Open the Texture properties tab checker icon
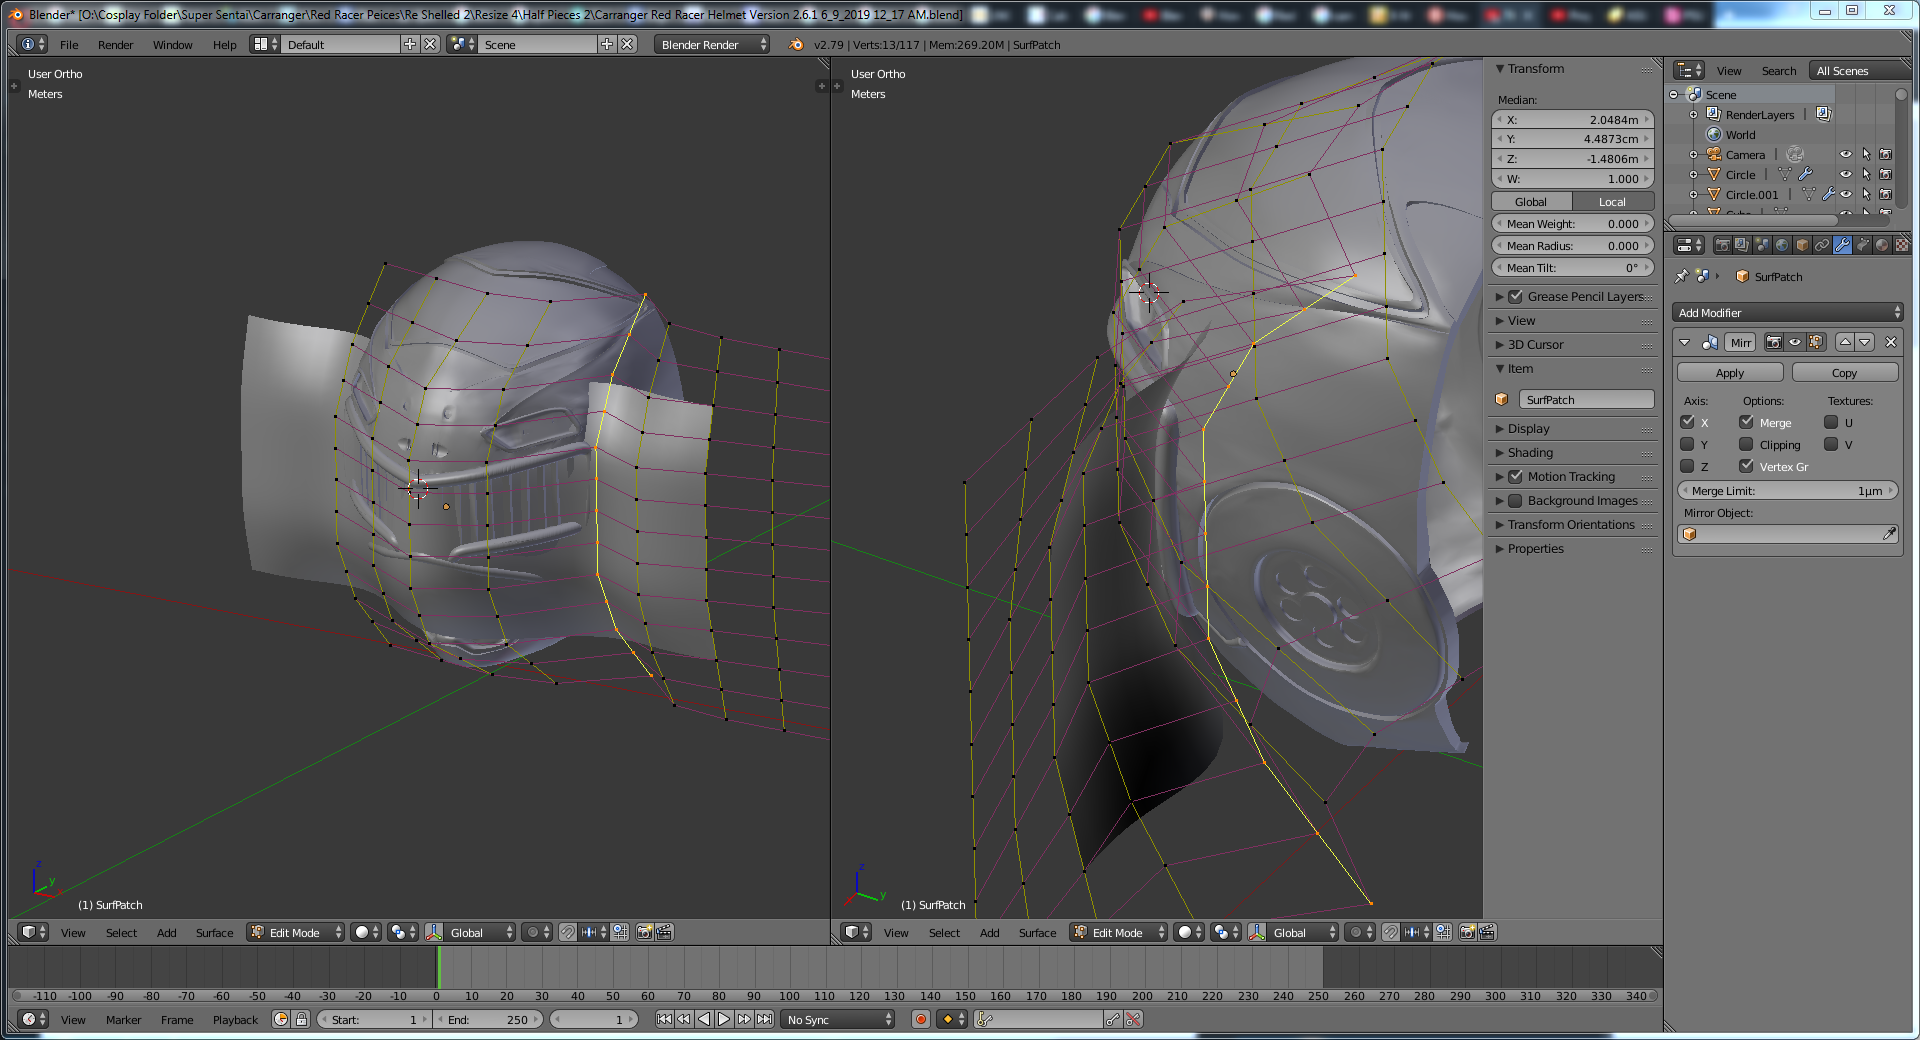1920x1040 pixels. 1901,245
